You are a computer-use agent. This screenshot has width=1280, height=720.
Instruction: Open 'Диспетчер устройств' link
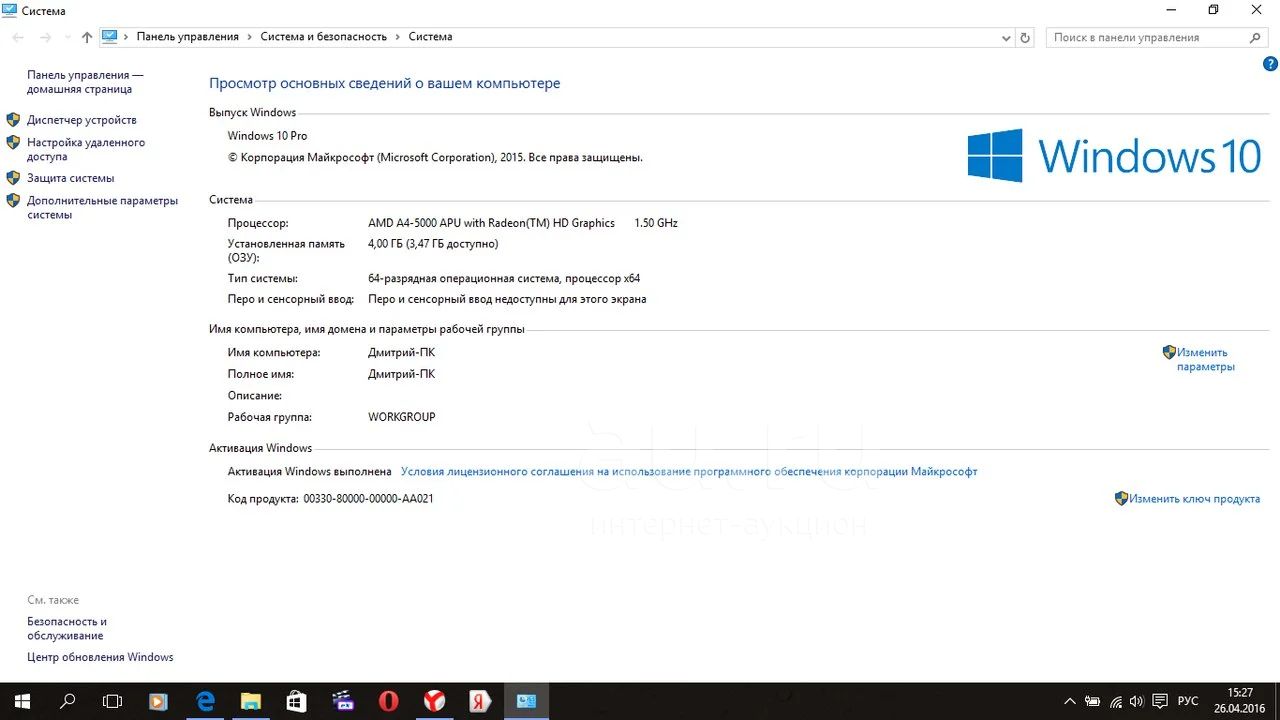[x=82, y=120]
